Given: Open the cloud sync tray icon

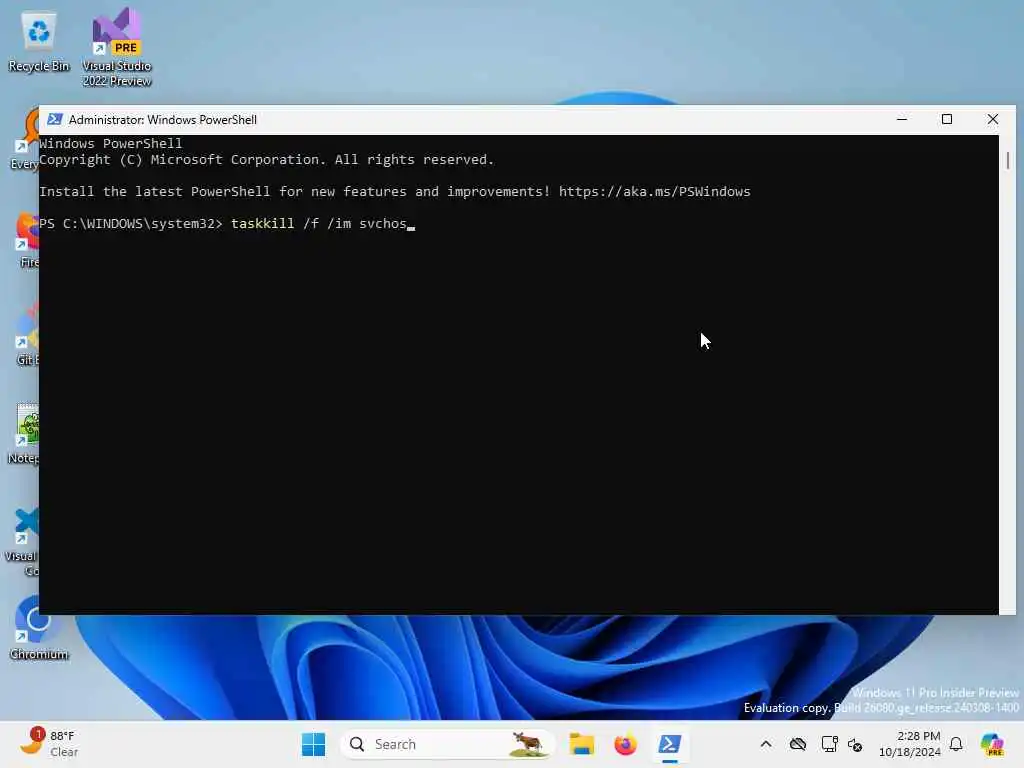Looking at the screenshot, I should click(797, 744).
